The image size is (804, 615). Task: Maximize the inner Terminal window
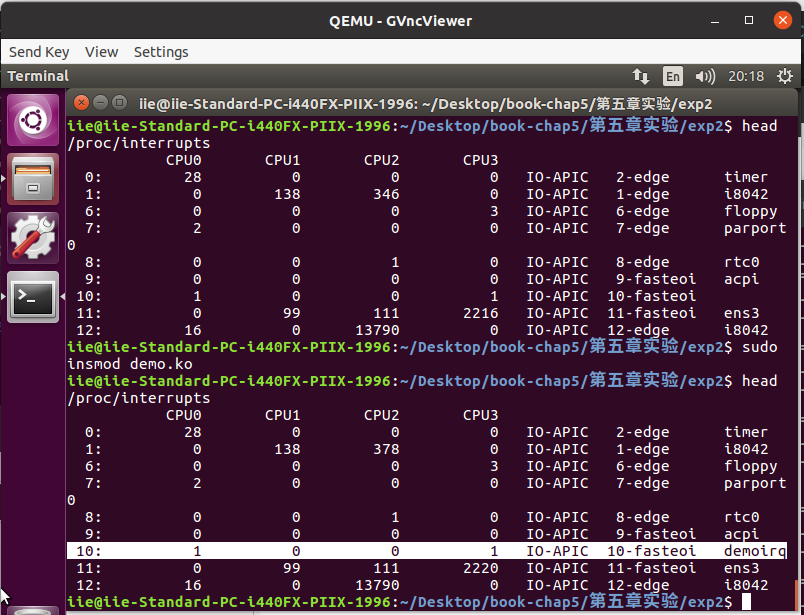point(119,103)
